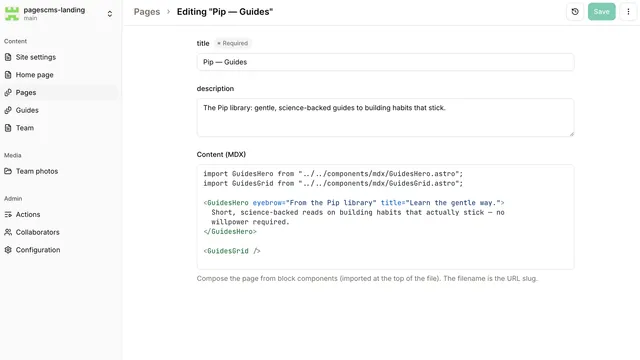Open the page history clock icon

tap(575, 12)
